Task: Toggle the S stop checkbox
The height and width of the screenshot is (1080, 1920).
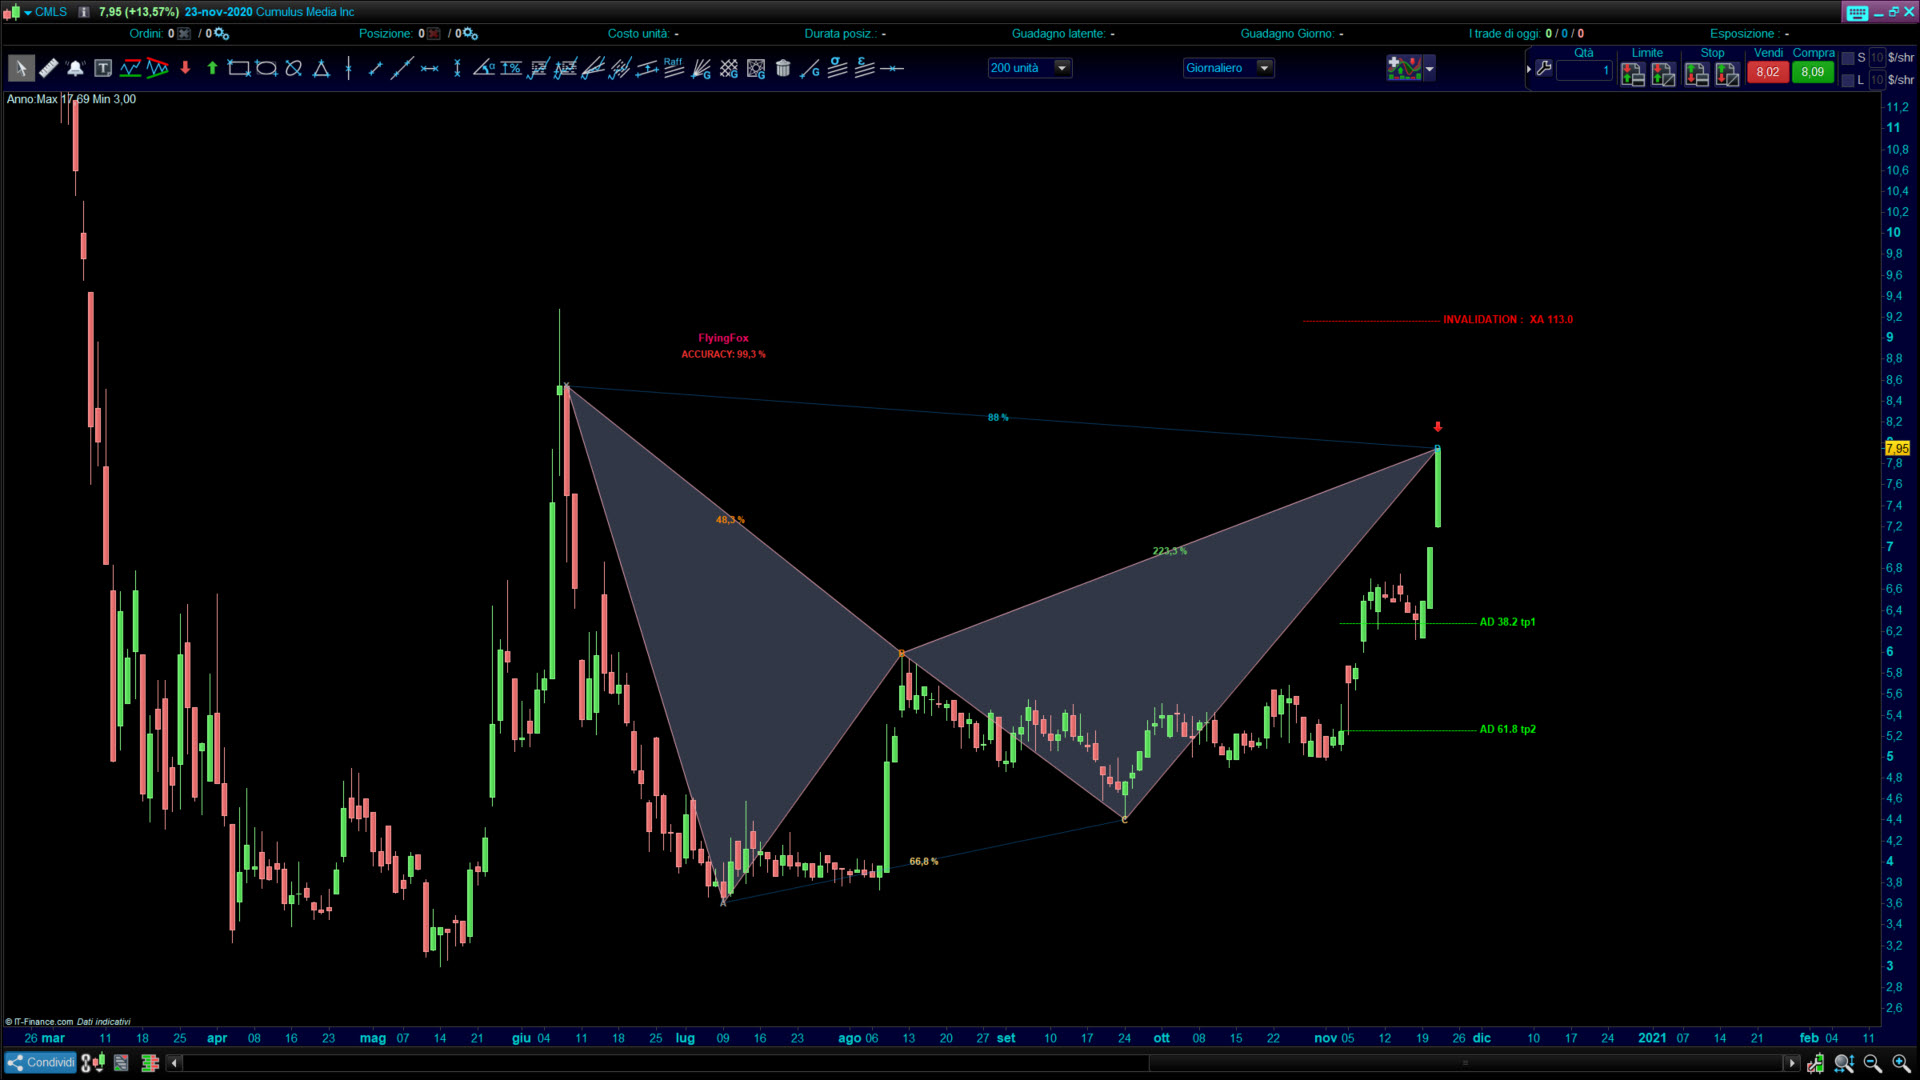Action: pos(1848,58)
